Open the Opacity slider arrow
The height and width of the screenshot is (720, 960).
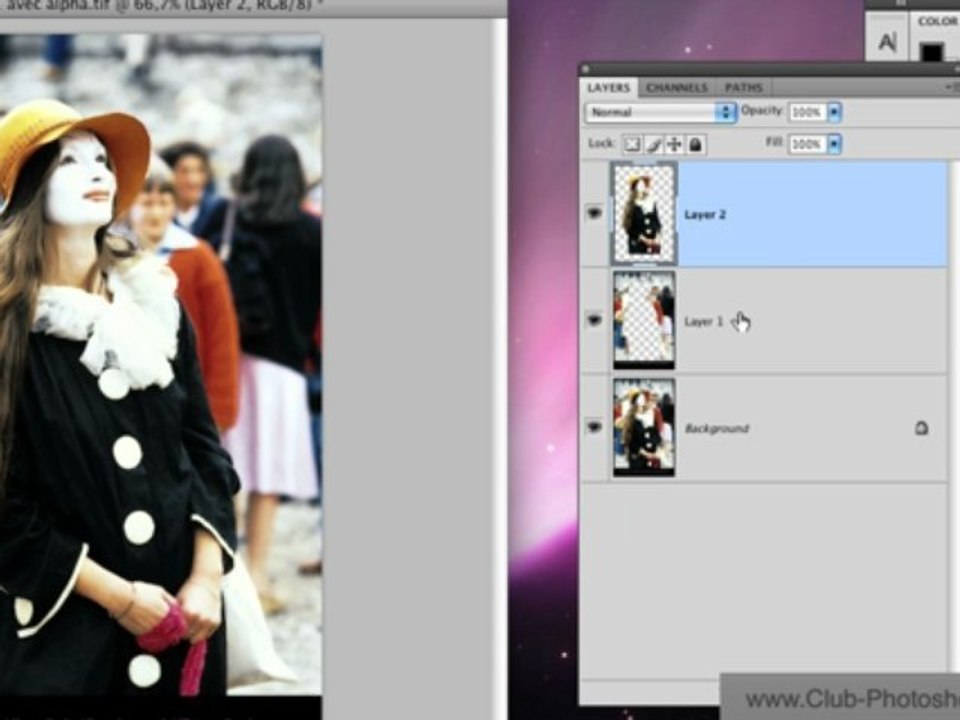click(834, 112)
